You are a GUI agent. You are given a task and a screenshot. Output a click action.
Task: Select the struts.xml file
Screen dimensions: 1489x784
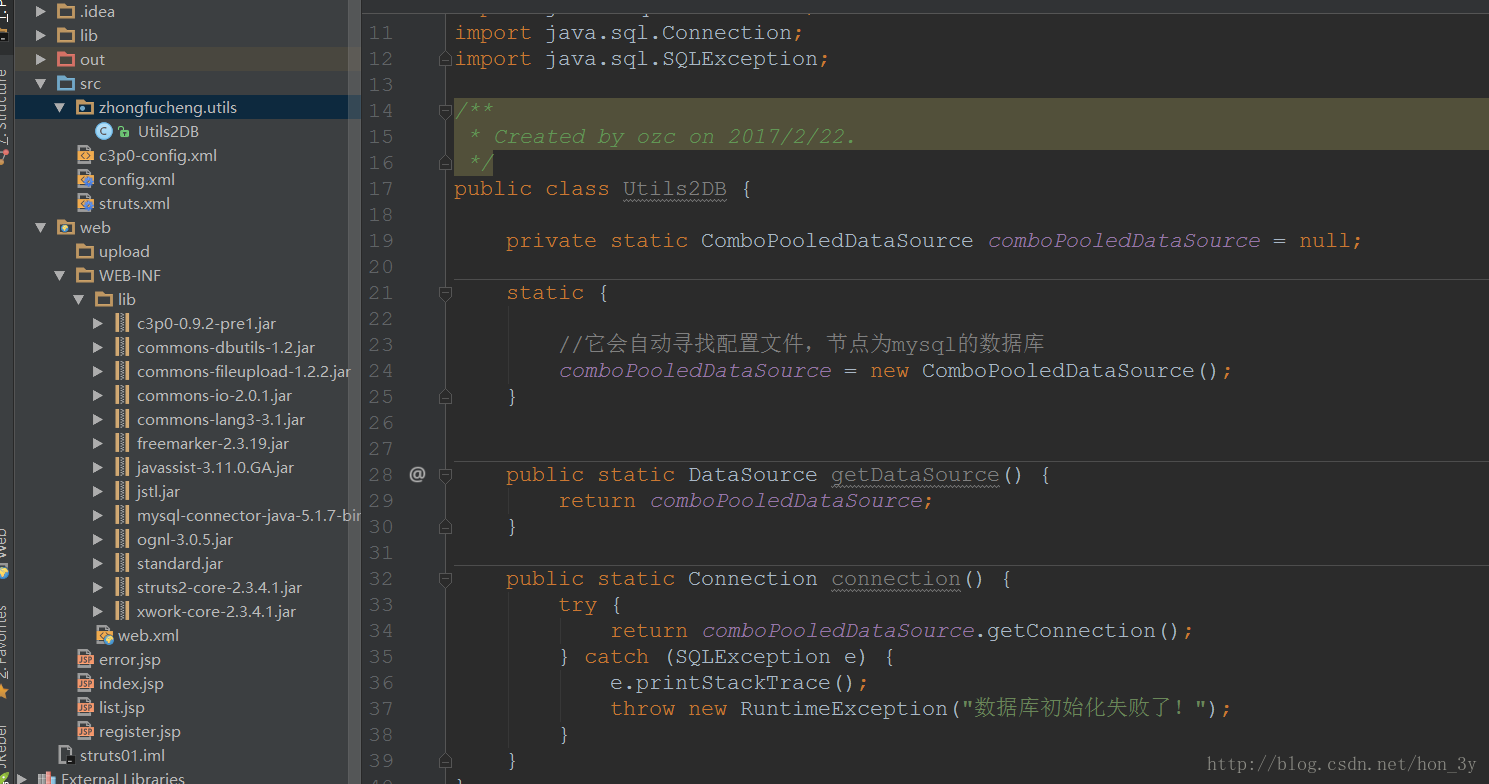pyautogui.click(x=134, y=203)
